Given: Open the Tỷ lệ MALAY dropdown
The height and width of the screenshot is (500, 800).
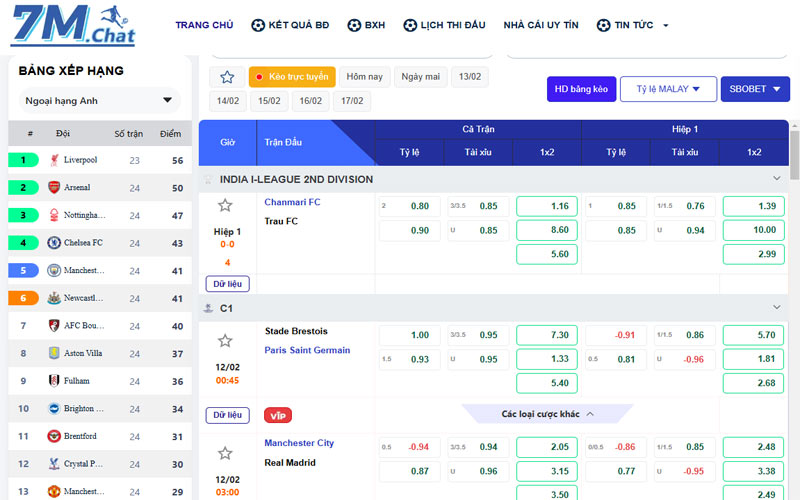Looking at the screenshot, I should pyautogui.click(x=668, y=89).
